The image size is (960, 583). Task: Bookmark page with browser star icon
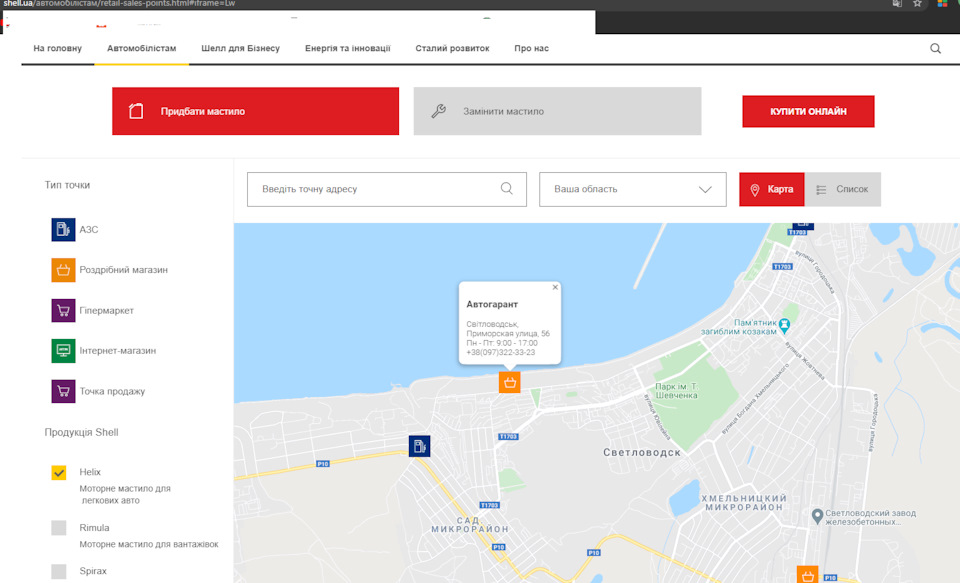917,4
